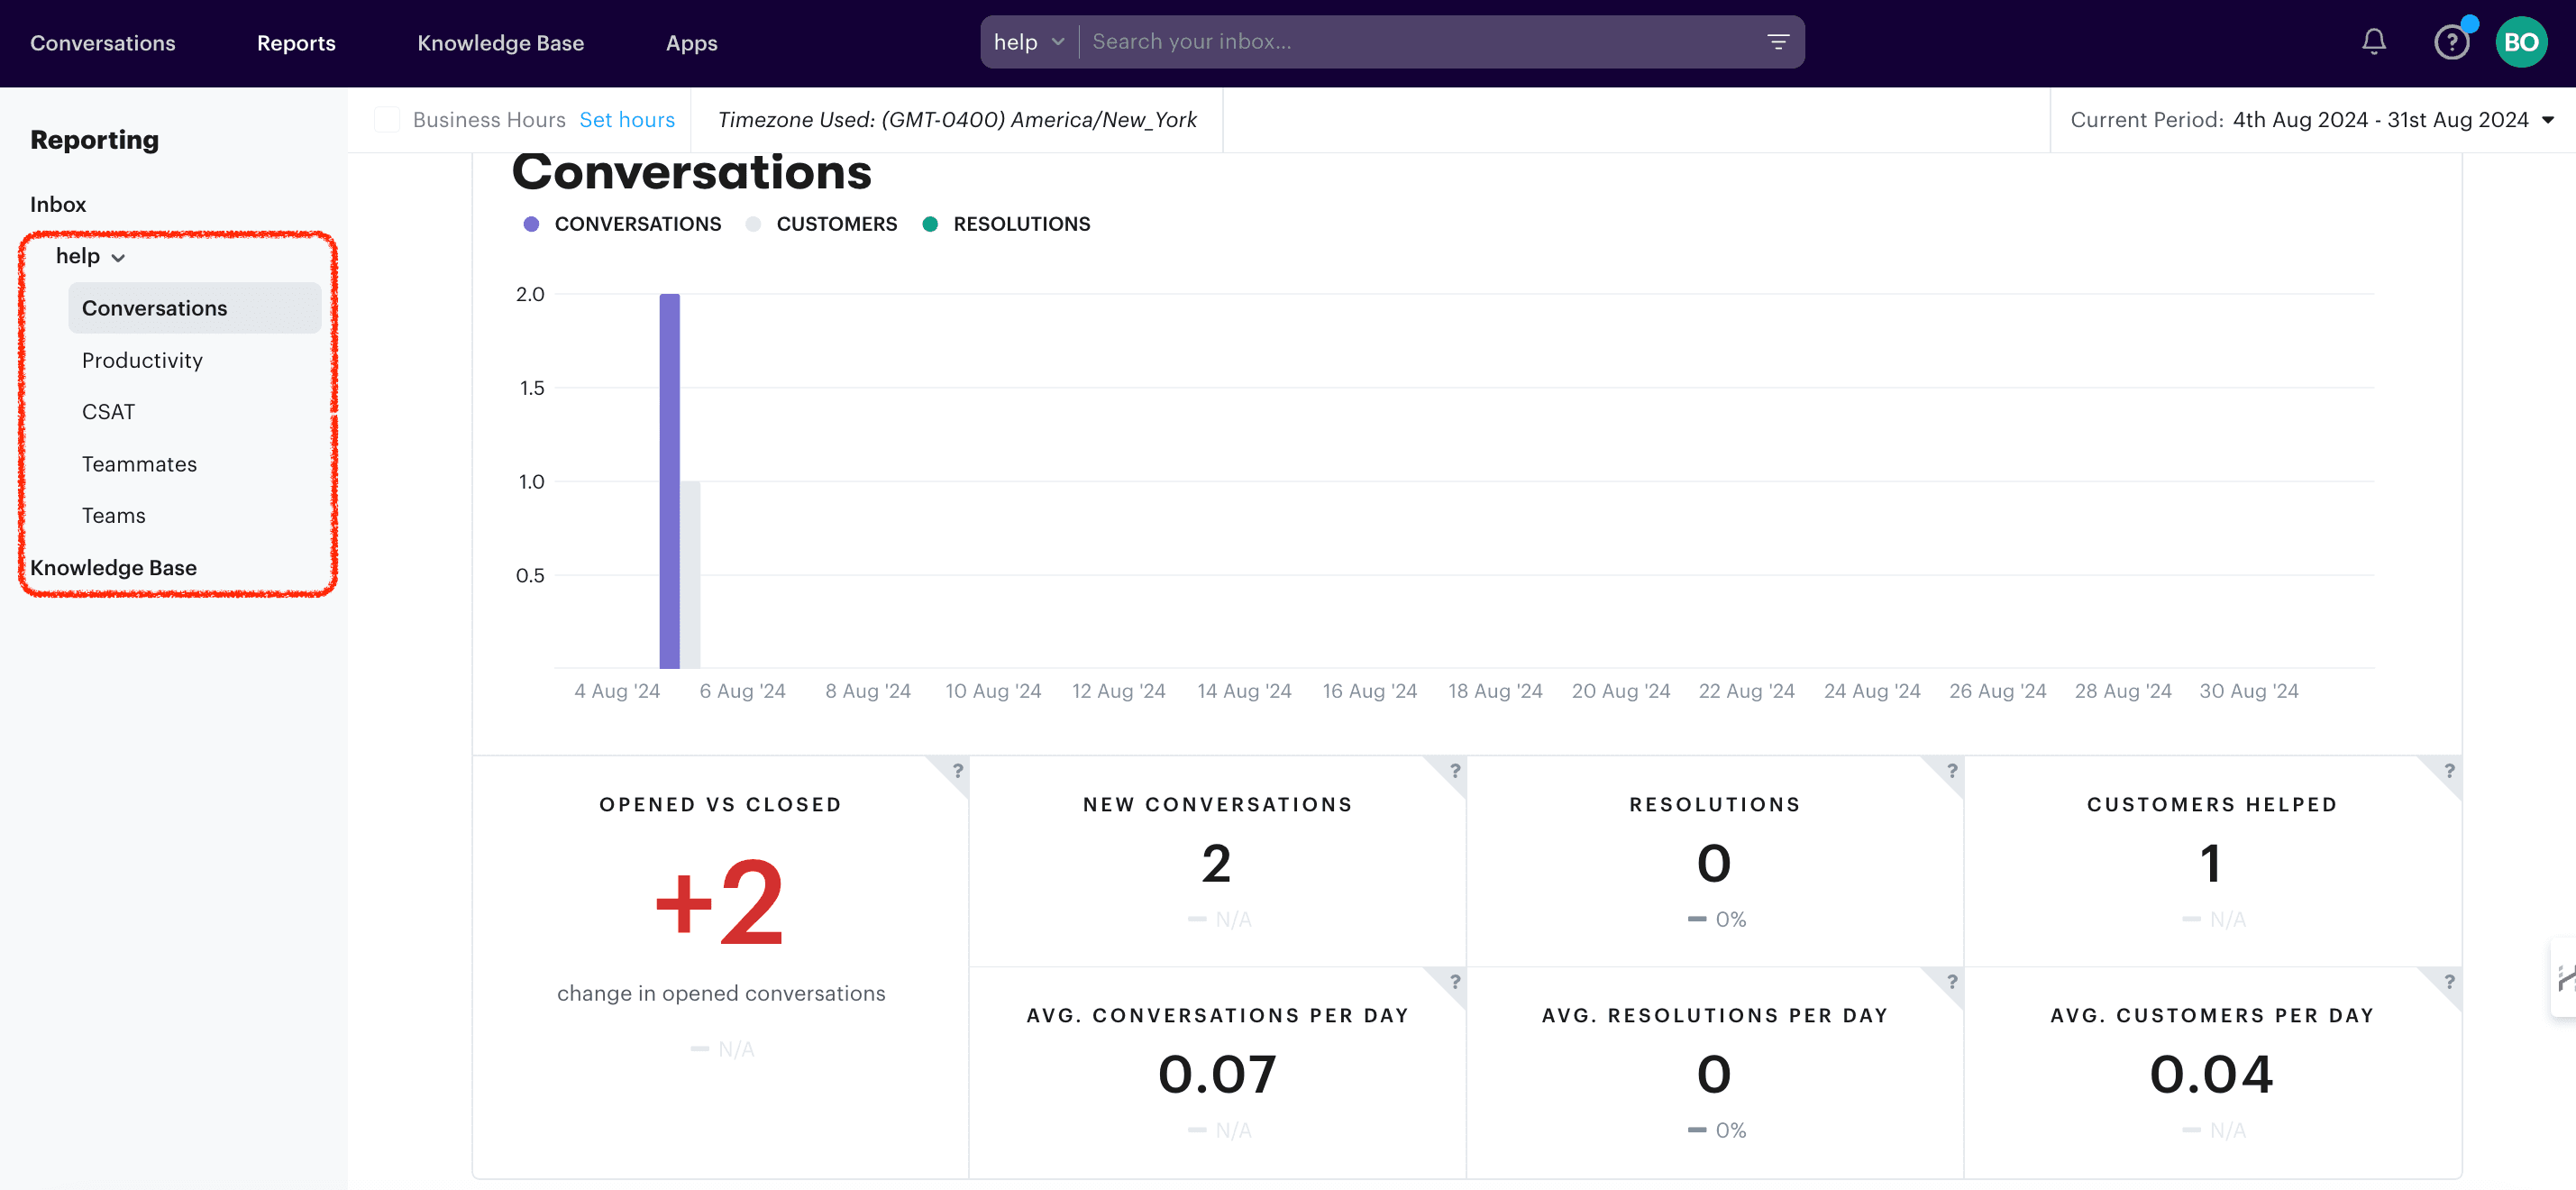Screen dimensions: 2576x1190
Task: Open the Apps menu in the top bar
Action: [x=691, y=42]
